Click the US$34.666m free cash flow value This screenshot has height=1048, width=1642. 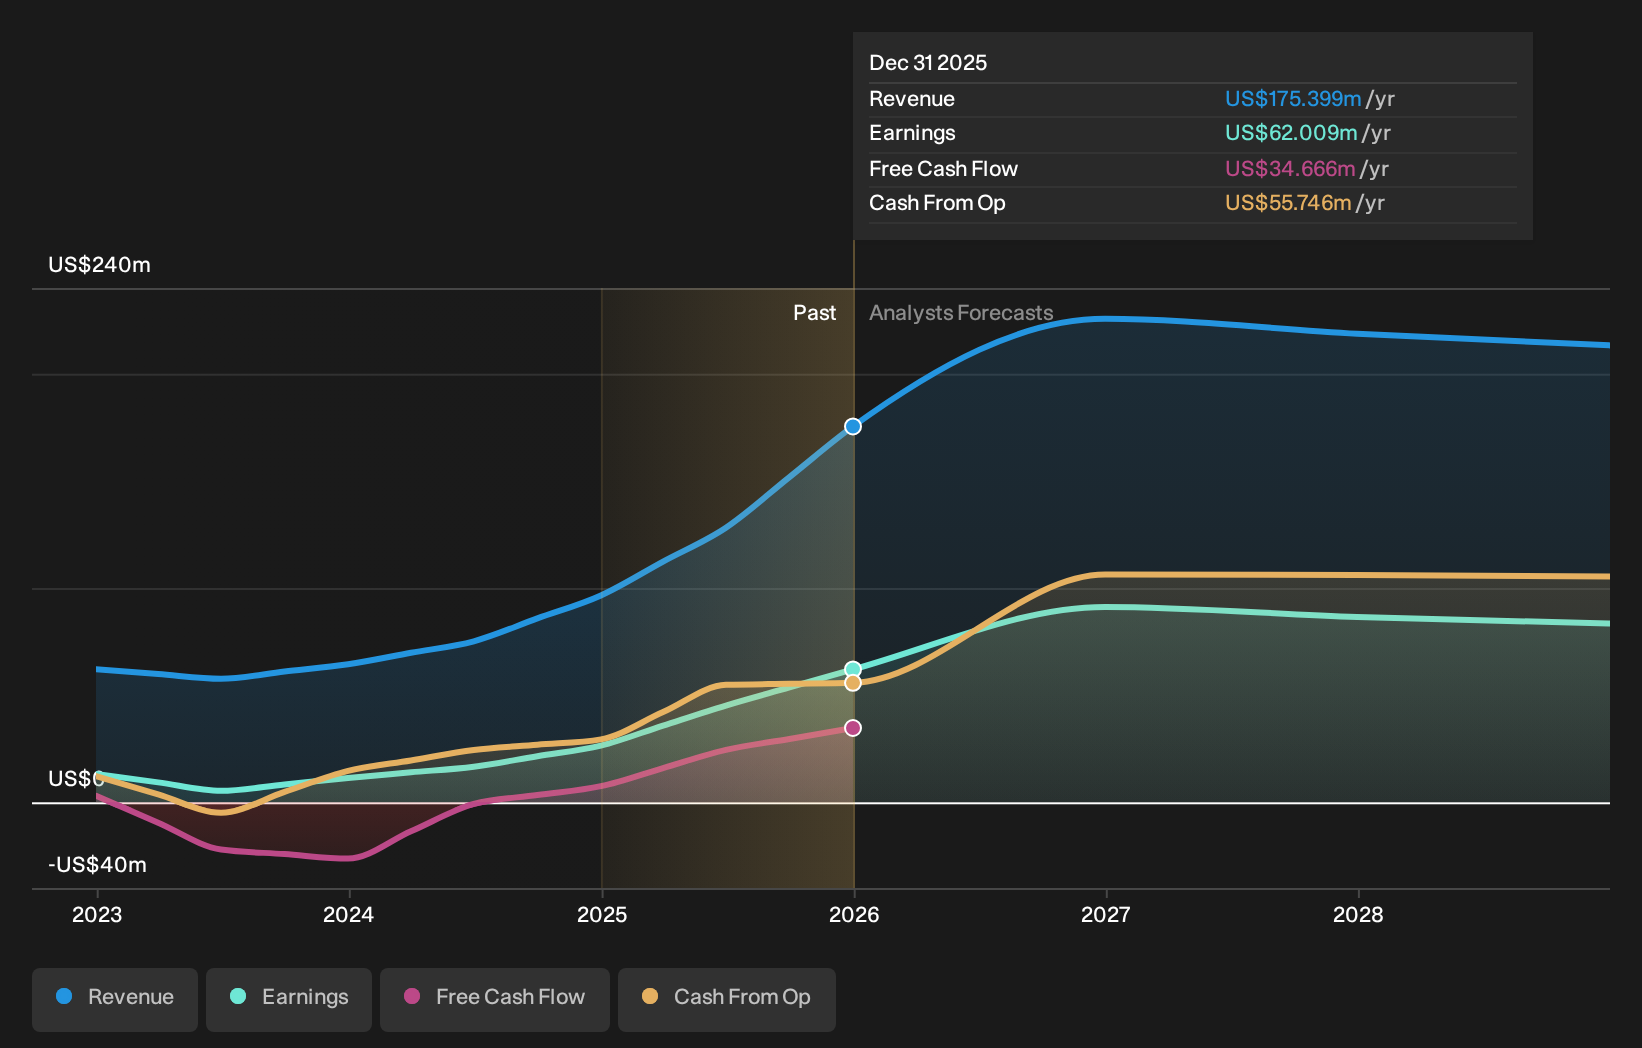(x=1290, y=169)
